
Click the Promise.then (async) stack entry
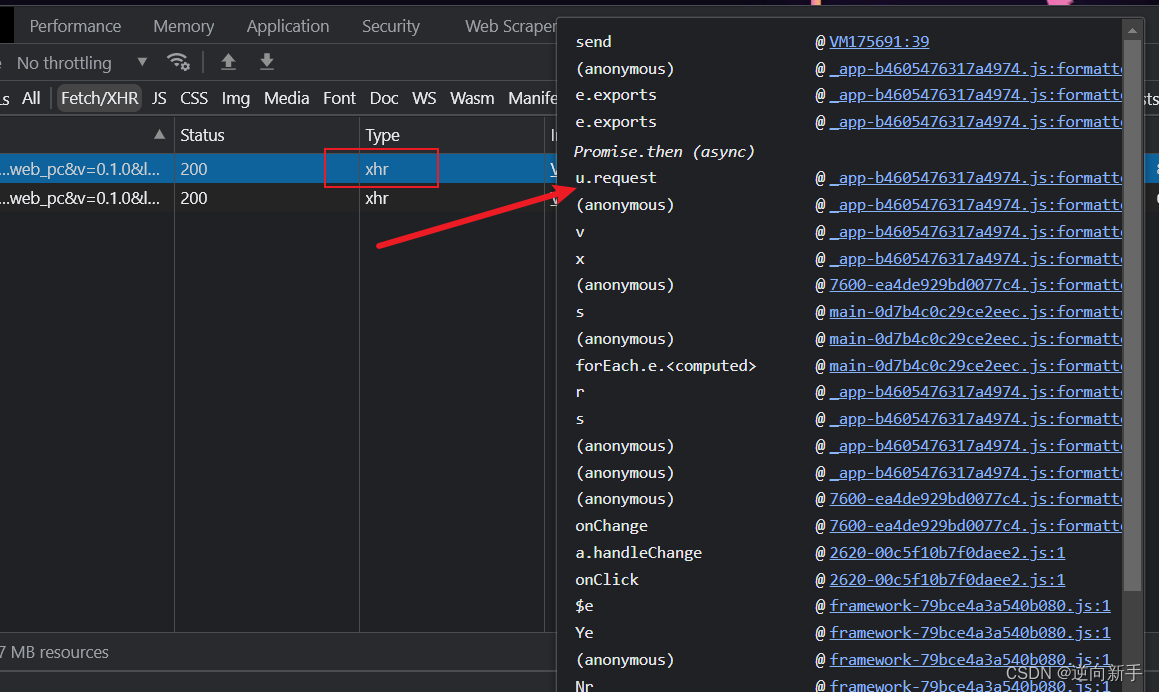point(664,152)
